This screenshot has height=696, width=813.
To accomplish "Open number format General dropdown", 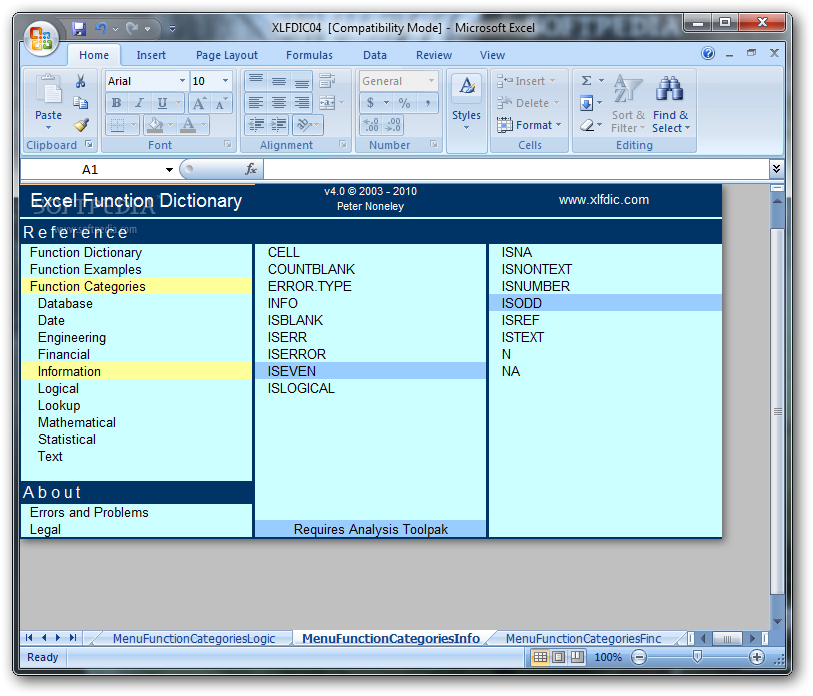I will (431, 81).
